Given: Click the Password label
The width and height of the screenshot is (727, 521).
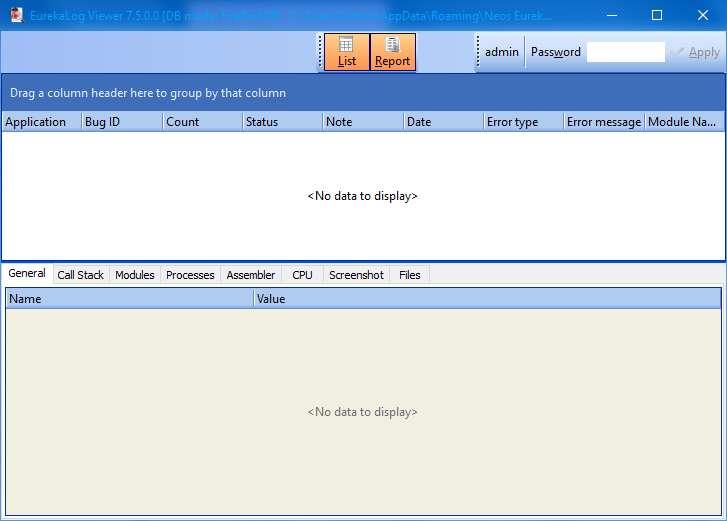Looking at the screenshot, I should (x=555, y=52).
